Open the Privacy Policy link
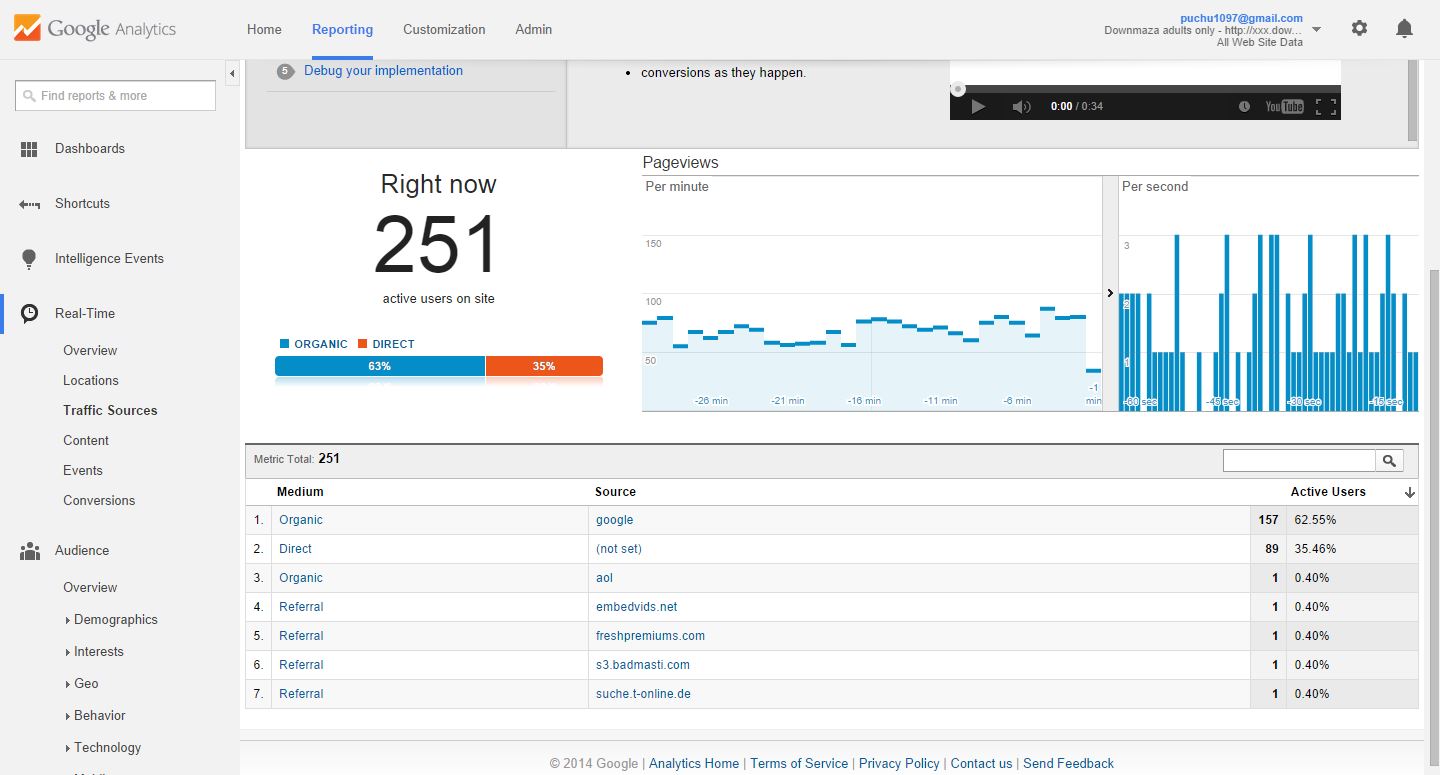The image size is (1440, 775). [x=899, y=763]
